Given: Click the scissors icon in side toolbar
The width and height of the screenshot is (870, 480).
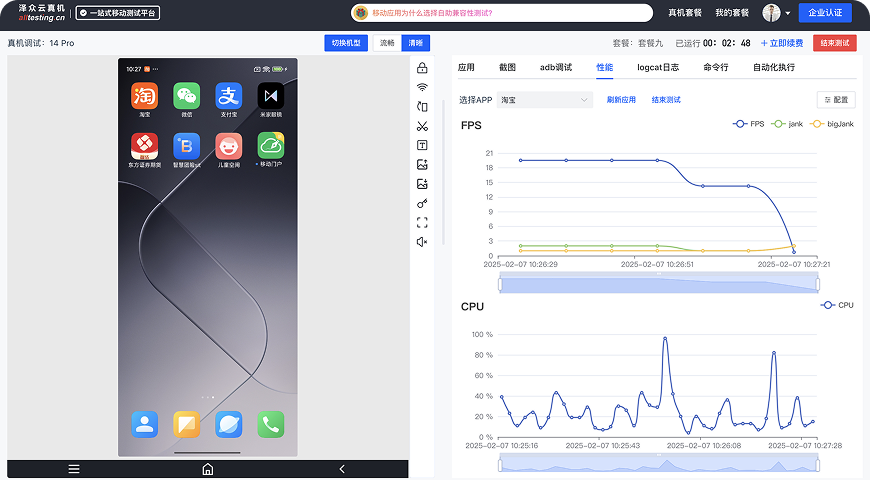Looking at the screenshot, I should [422, 126].
